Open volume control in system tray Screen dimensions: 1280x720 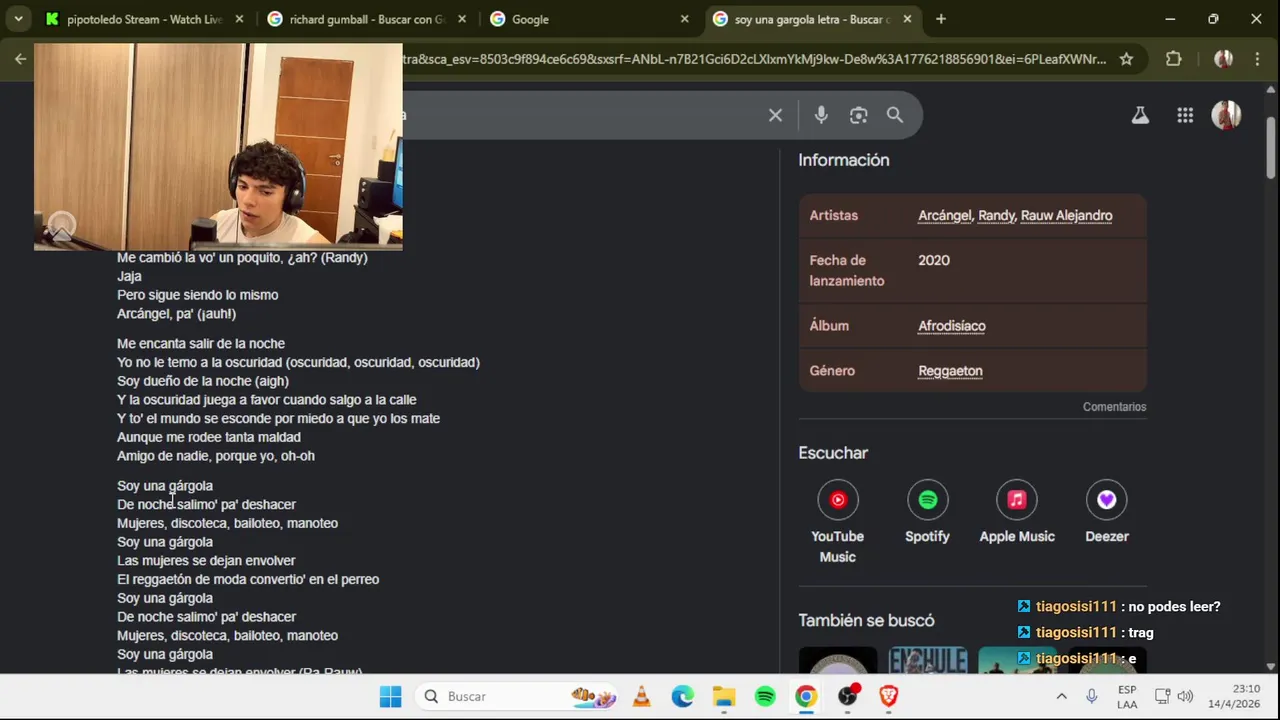pos(1185,696)
